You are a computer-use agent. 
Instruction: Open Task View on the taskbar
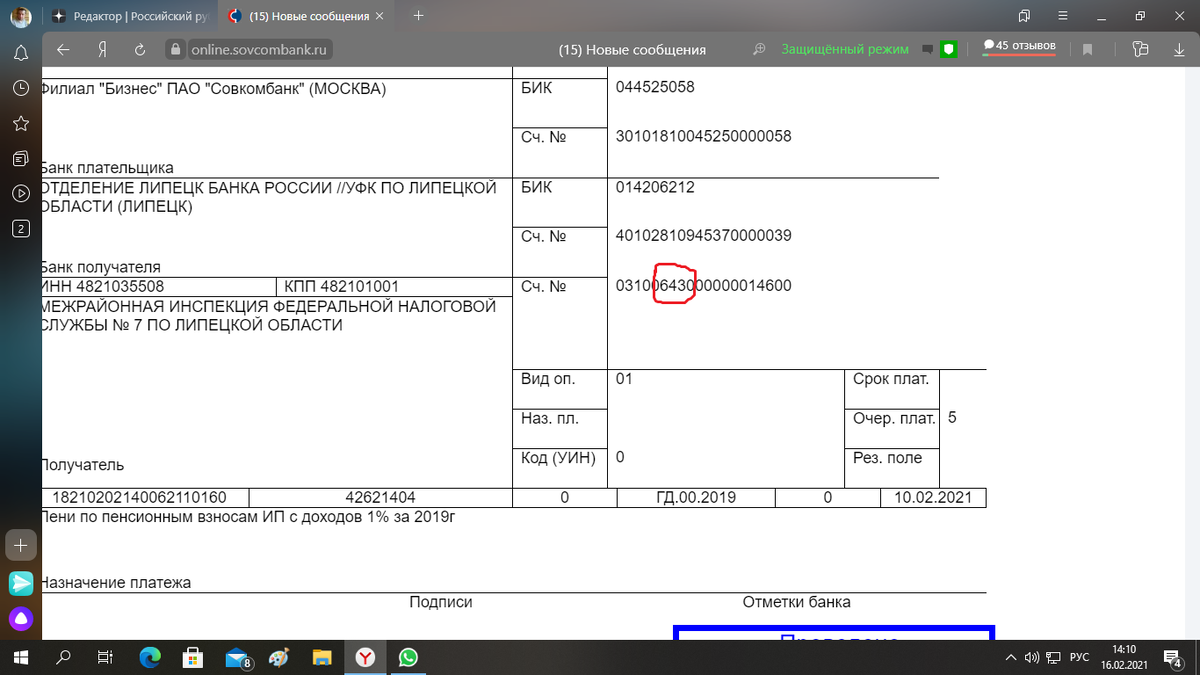click(x=105, y=657)
